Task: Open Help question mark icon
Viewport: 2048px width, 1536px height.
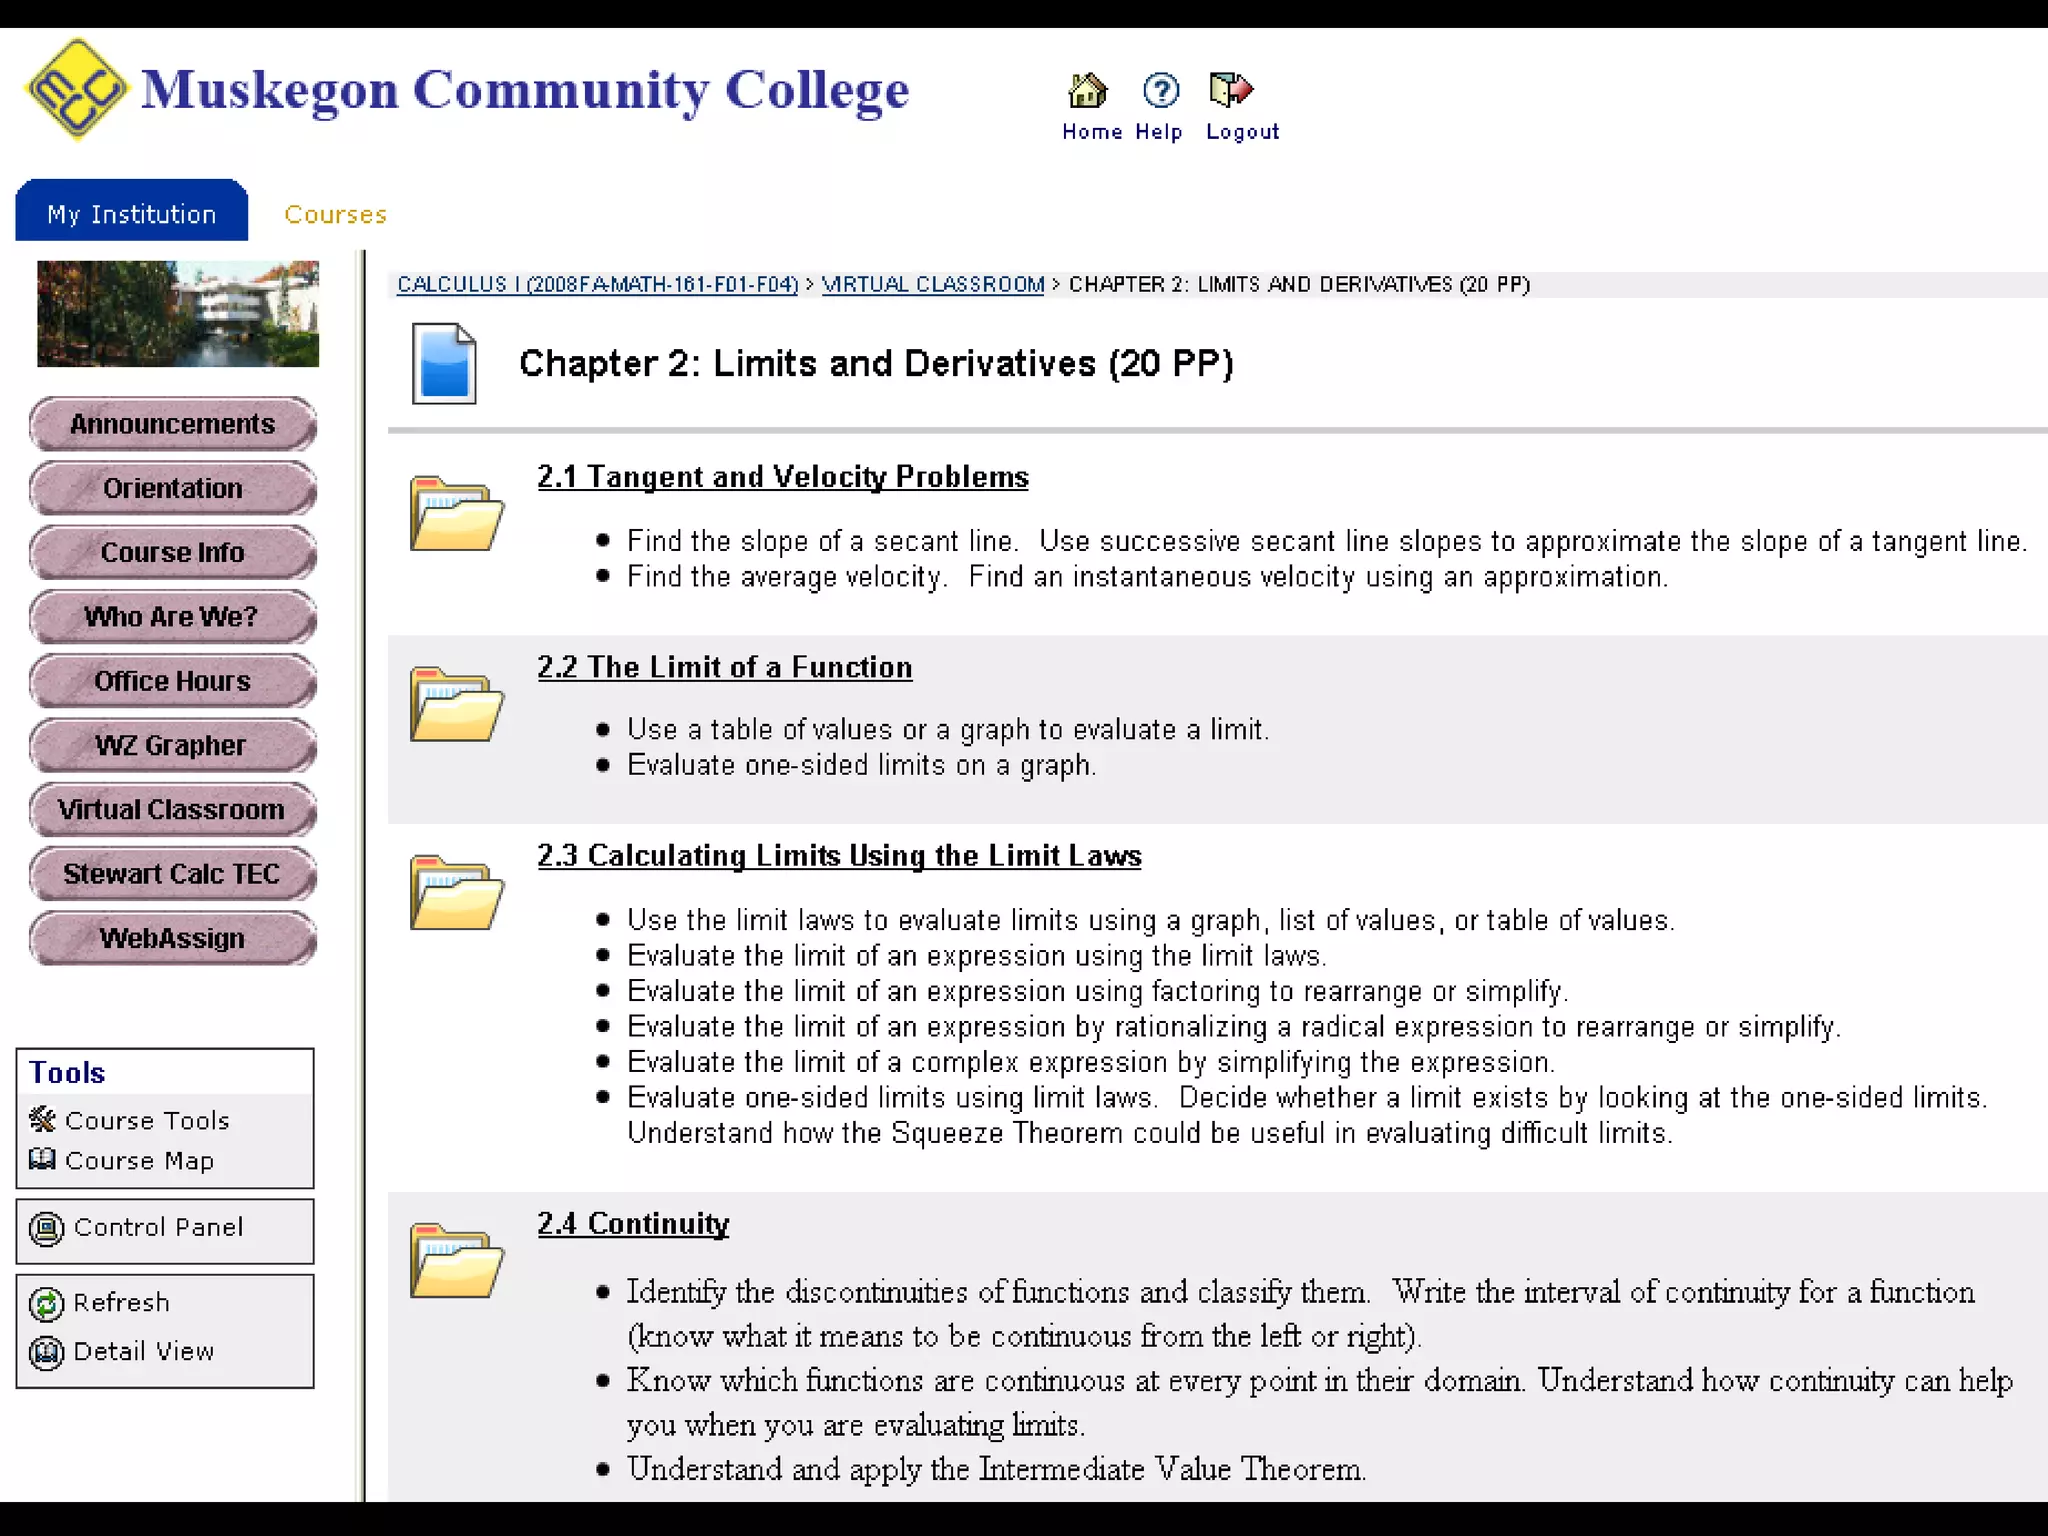Action: coord(1160,91)
